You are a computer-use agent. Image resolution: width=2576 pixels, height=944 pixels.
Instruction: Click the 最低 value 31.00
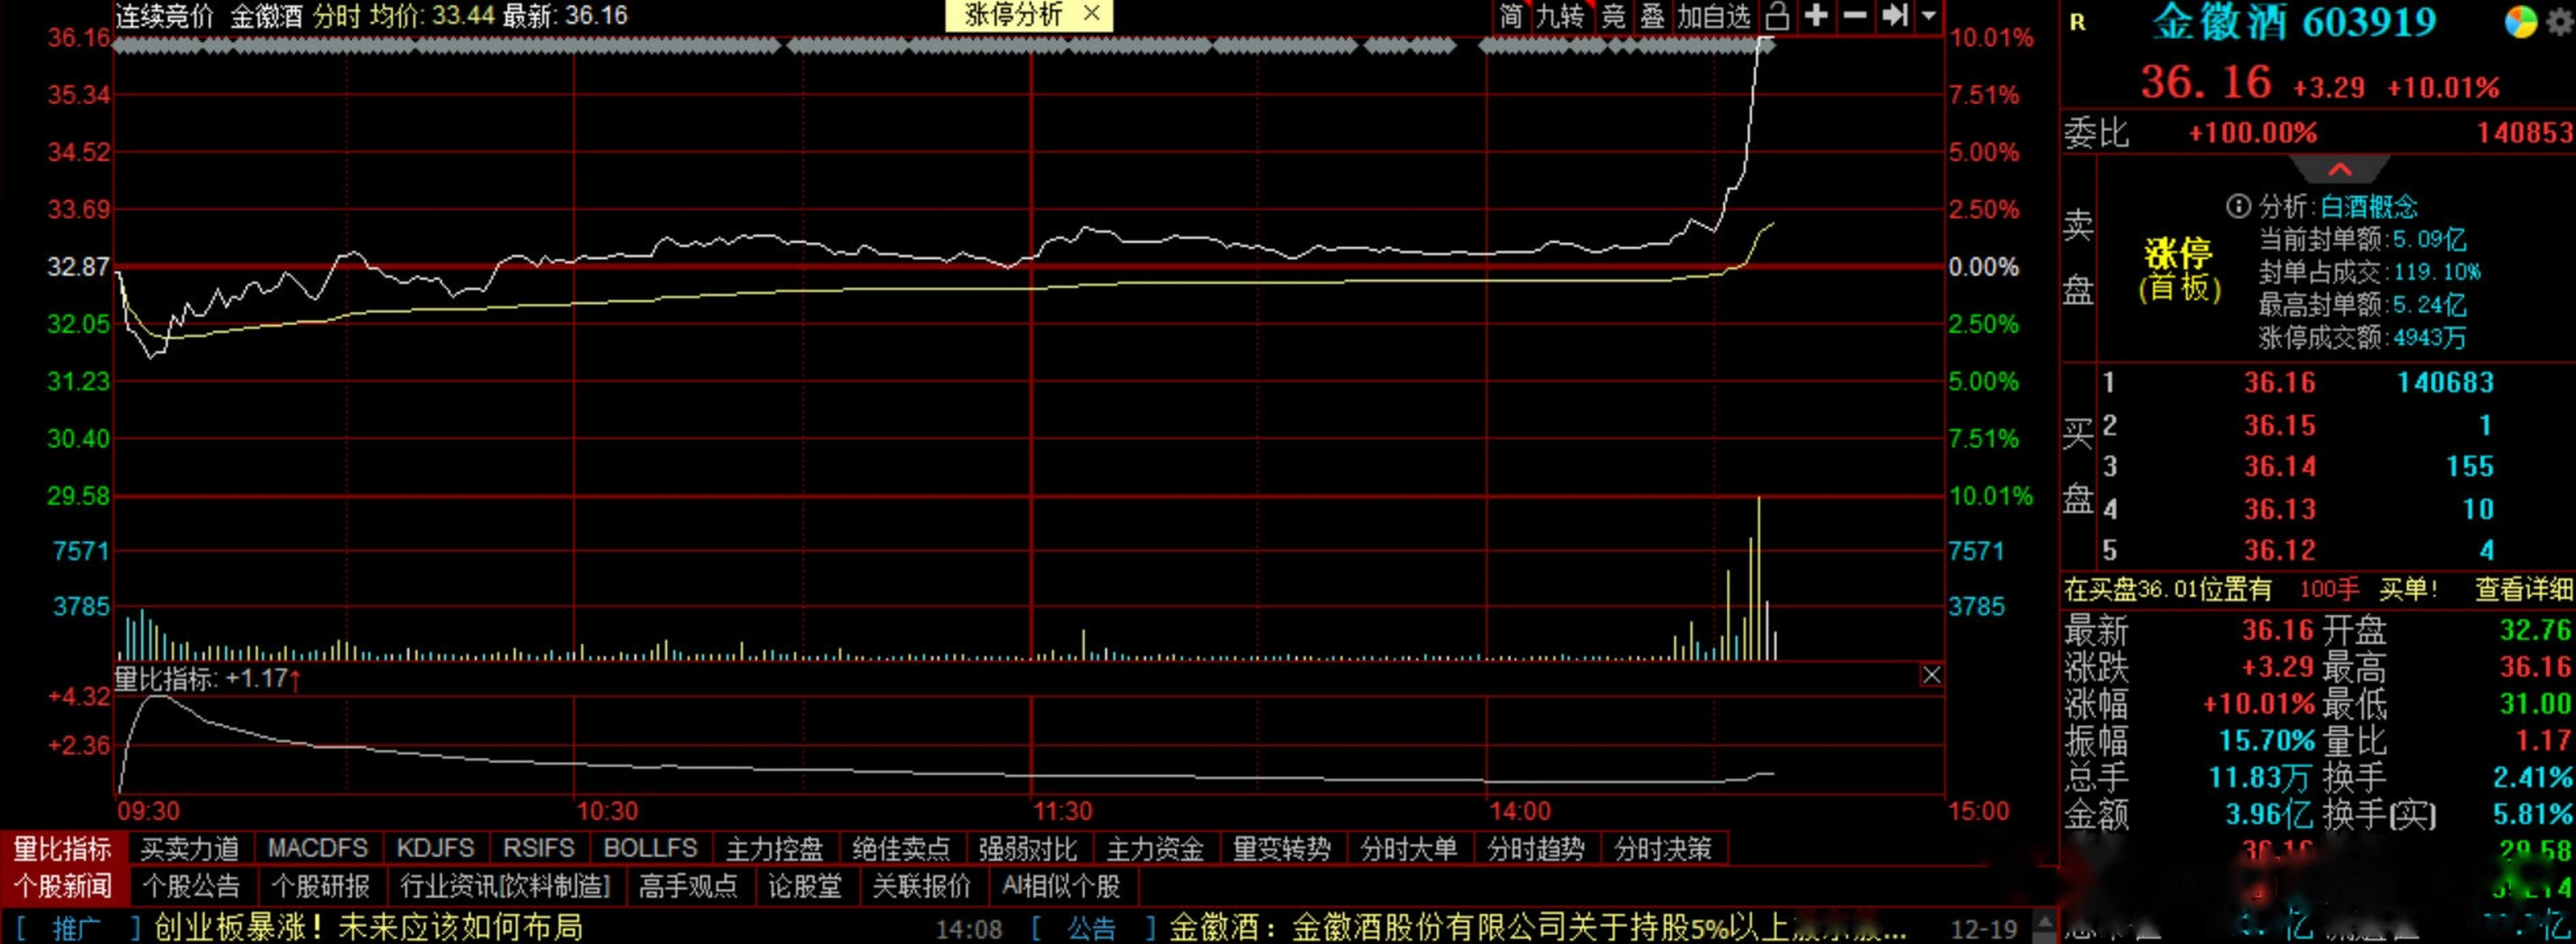point(2535,704)
